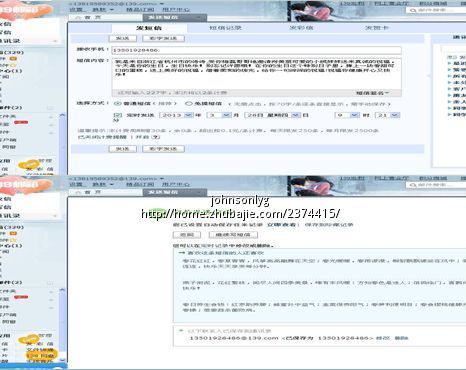
Task: Click the button beside 发送 below billing notice
Action: tap(163, 149)
